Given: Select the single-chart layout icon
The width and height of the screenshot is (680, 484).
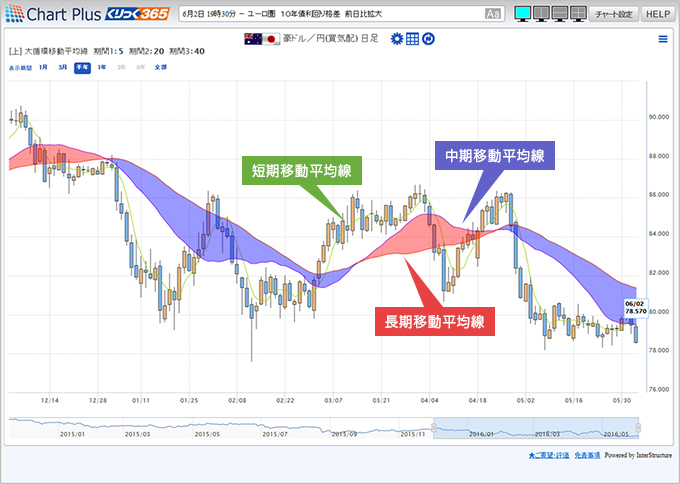Looking at the screenshot, I should [x=521, y=14].
